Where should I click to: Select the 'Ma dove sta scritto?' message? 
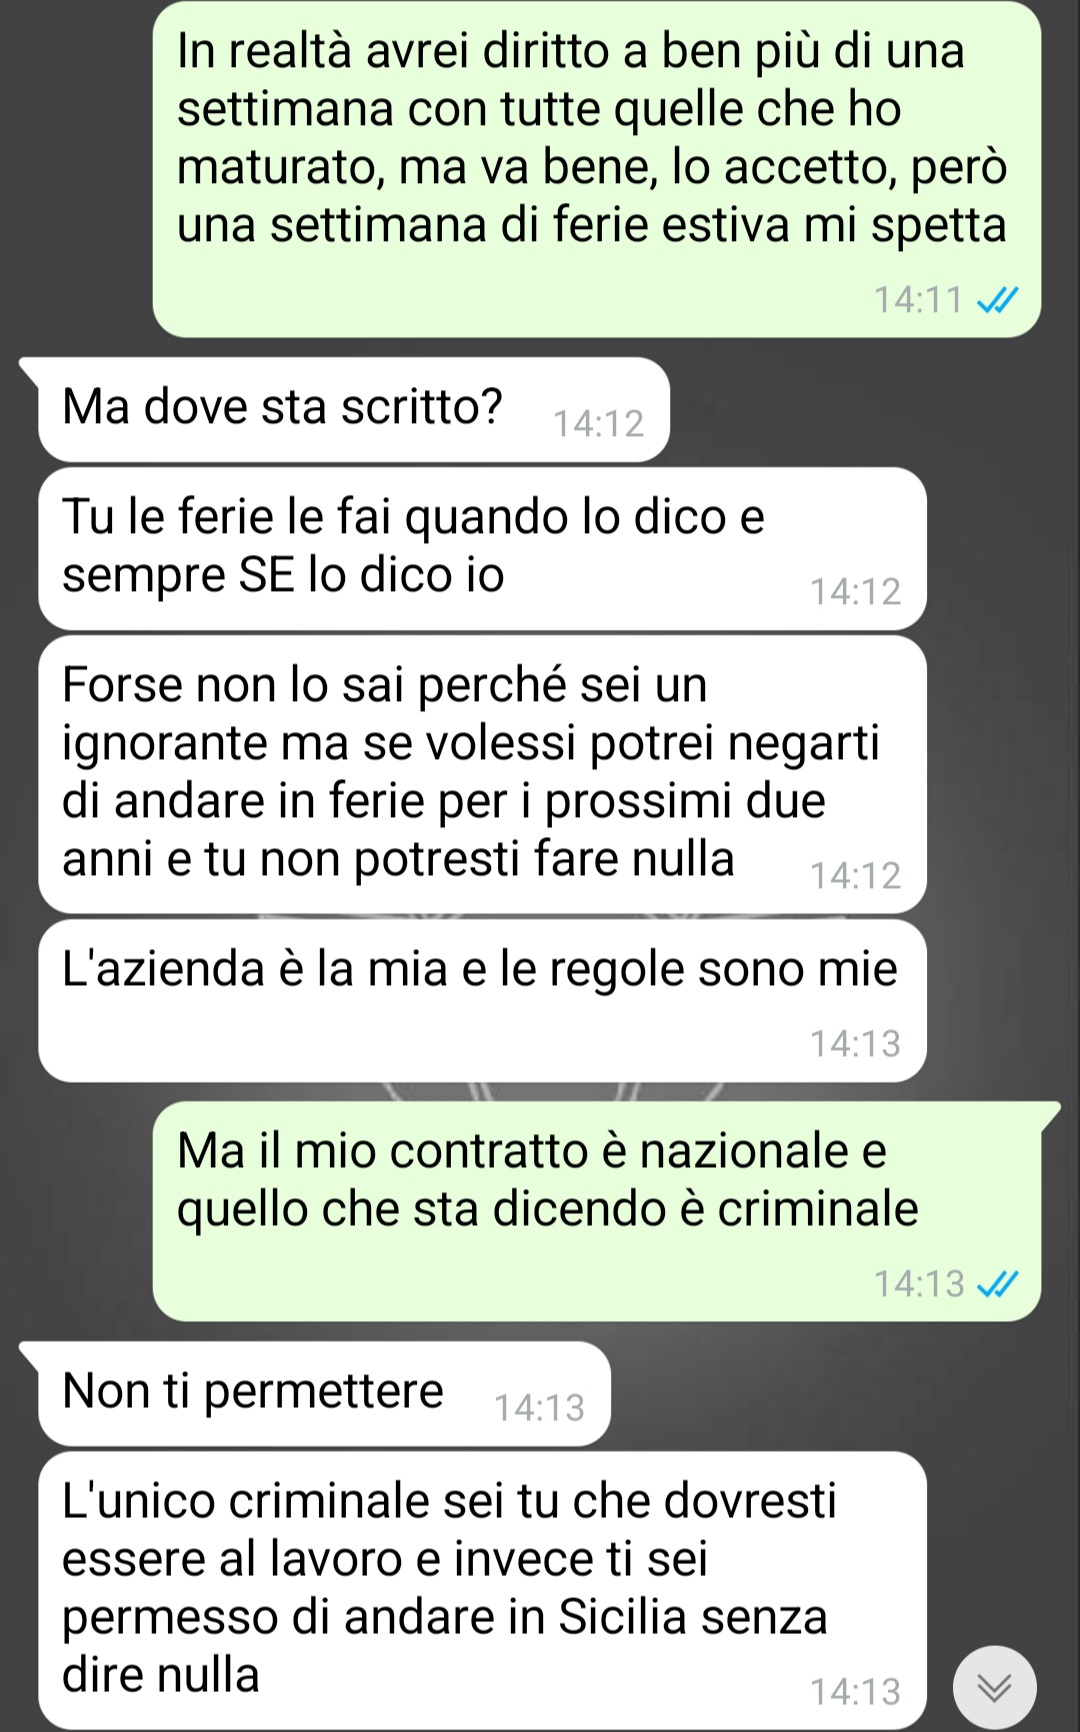coord(353,409)
